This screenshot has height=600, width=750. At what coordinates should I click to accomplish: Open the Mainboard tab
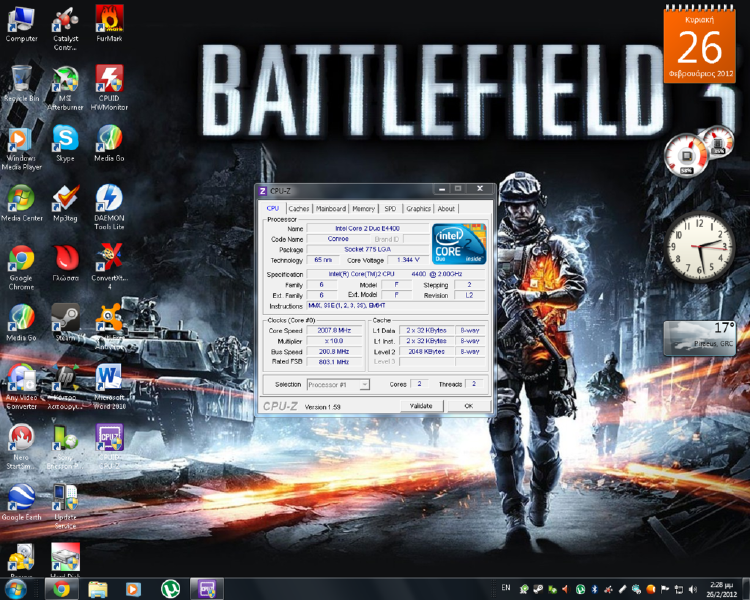point(331,209)
